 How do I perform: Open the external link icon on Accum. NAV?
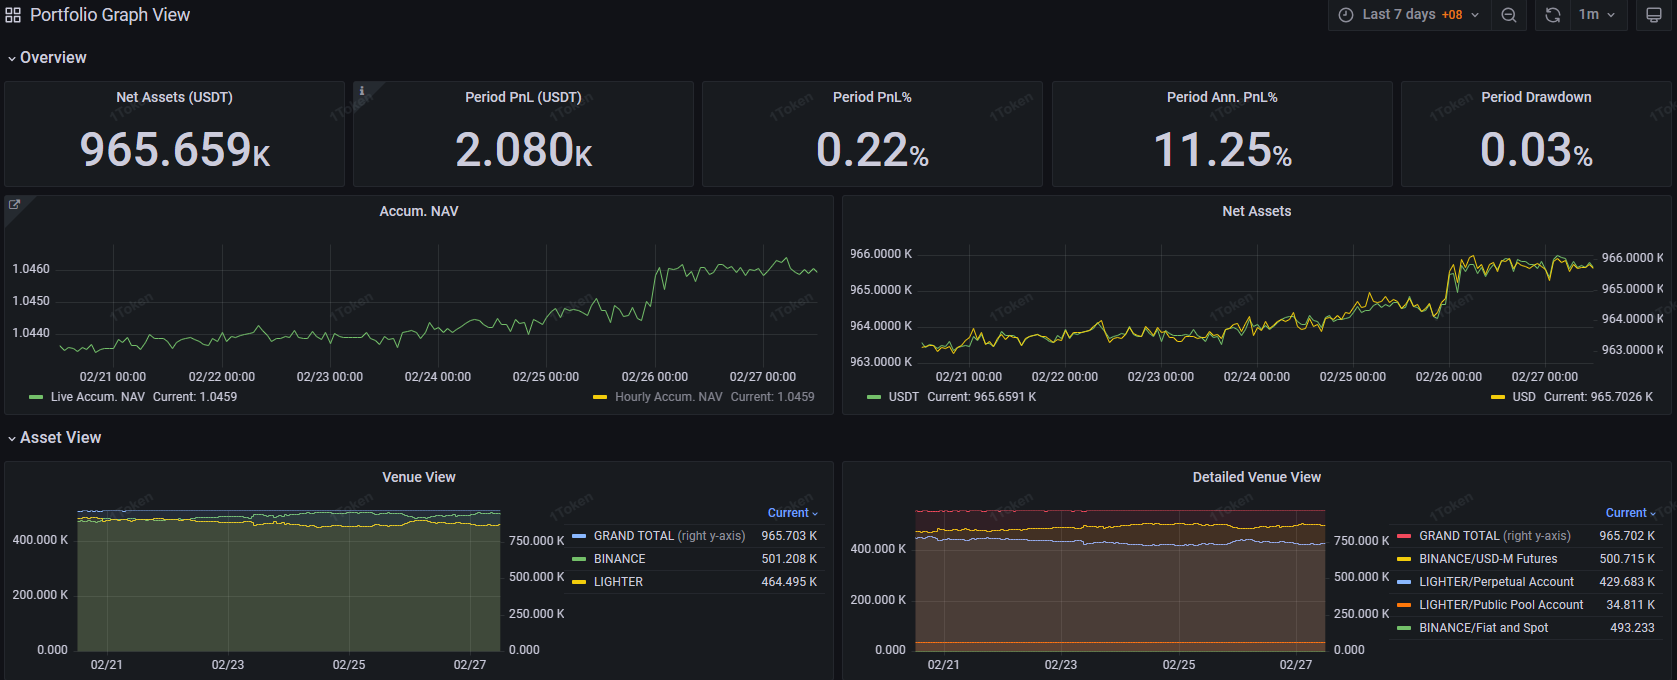click(14, 204)
